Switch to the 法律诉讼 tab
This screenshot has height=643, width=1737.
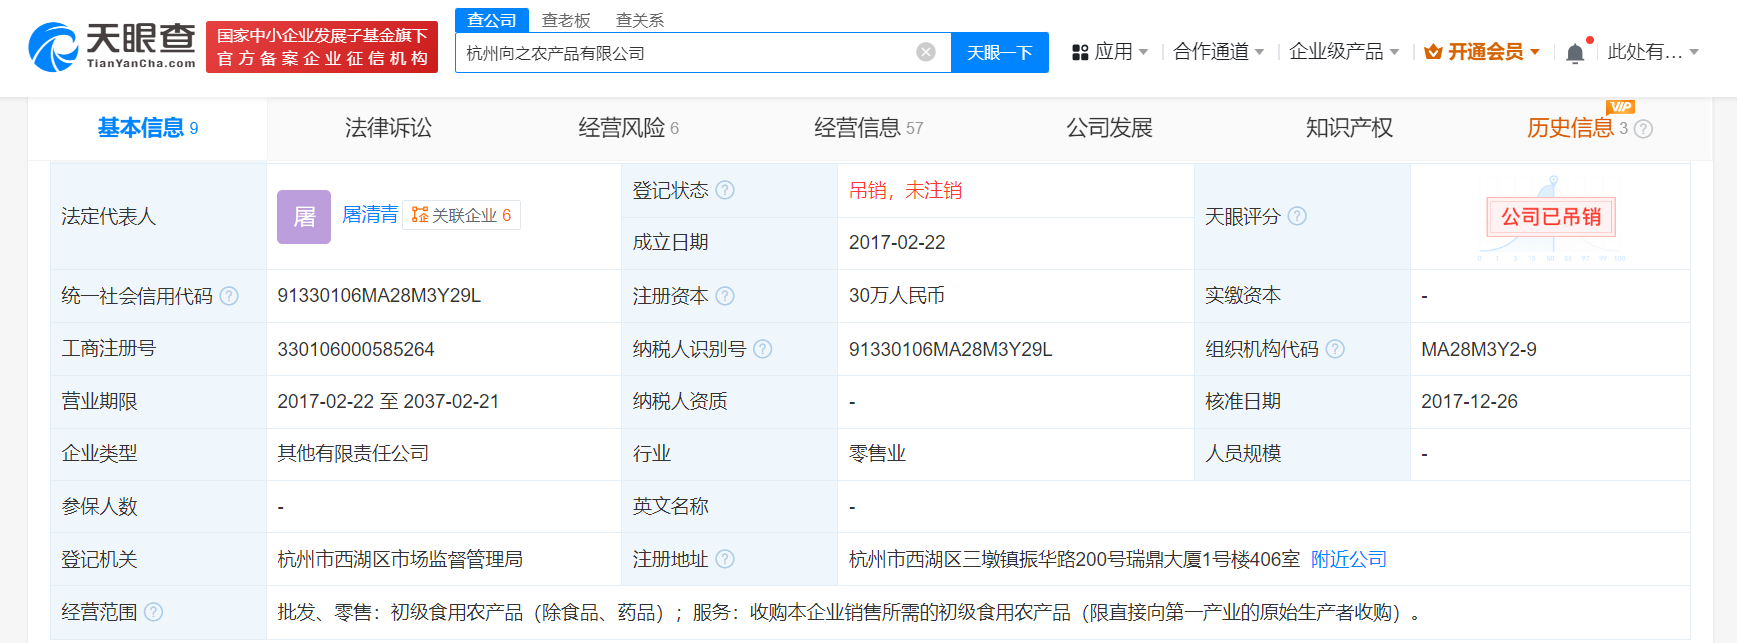coord(388,128)
